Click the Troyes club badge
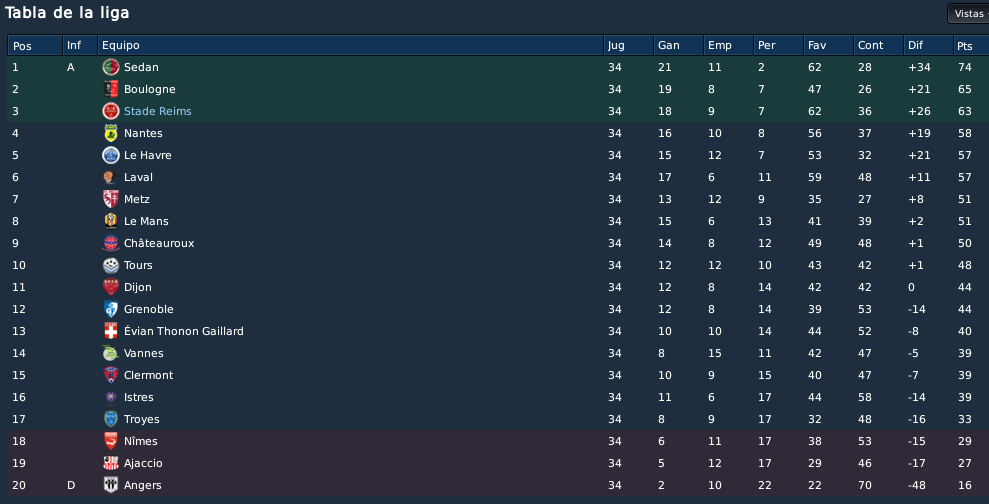The width and height of the screenshot is (989, 504). (111, 419)
